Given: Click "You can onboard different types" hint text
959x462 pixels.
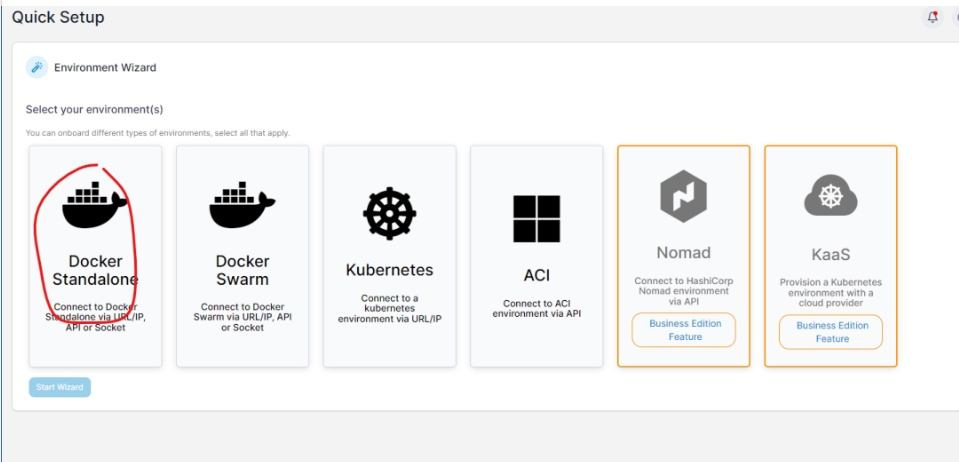Looking at the screenshot, I should click(x=158, y=133).
